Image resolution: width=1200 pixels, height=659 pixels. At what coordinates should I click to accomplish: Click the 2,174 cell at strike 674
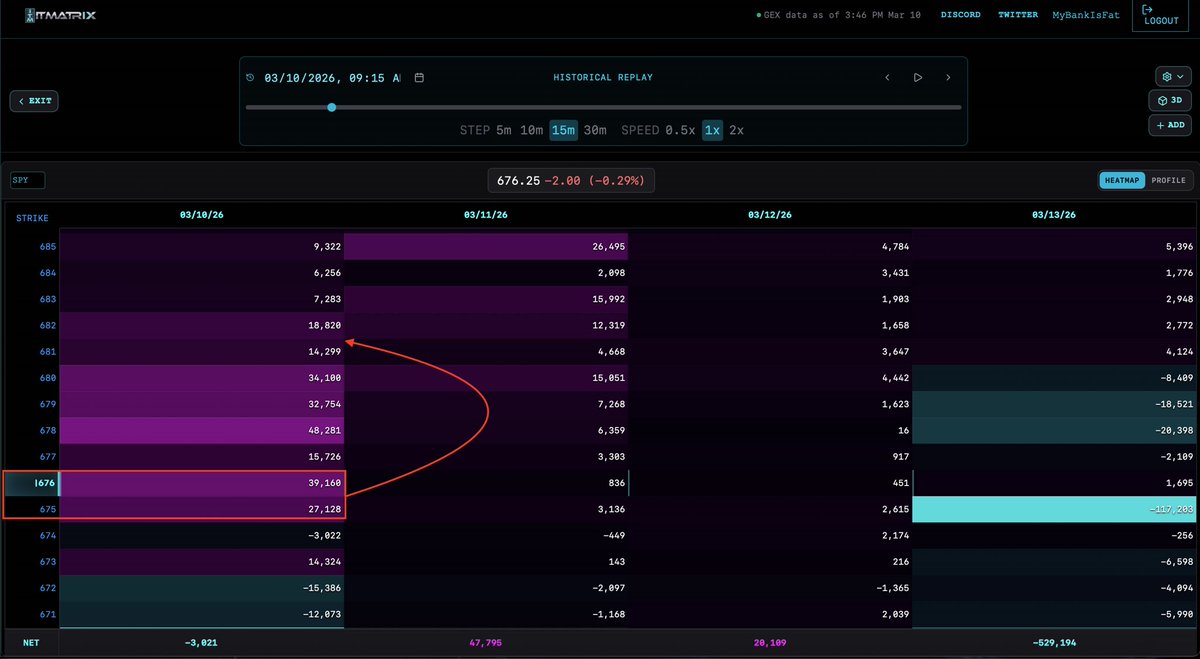(x=770, y=536)
